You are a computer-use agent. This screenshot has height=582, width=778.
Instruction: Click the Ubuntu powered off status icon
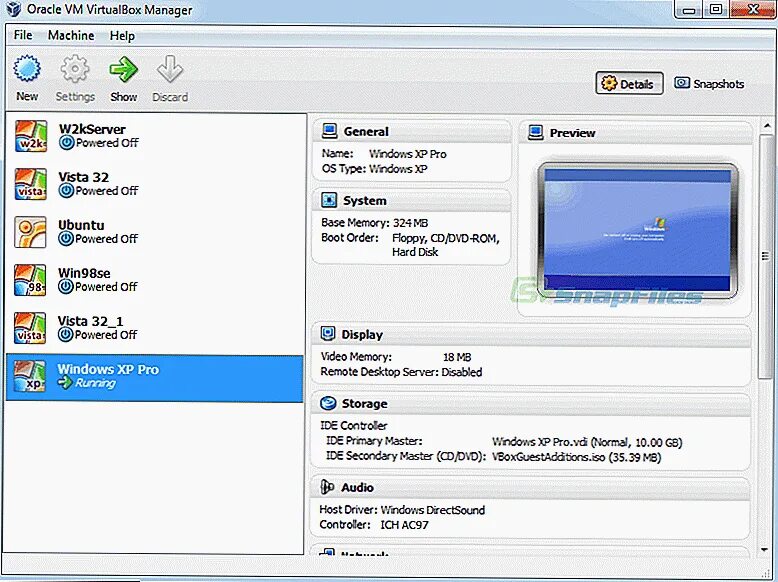(65, 239)
